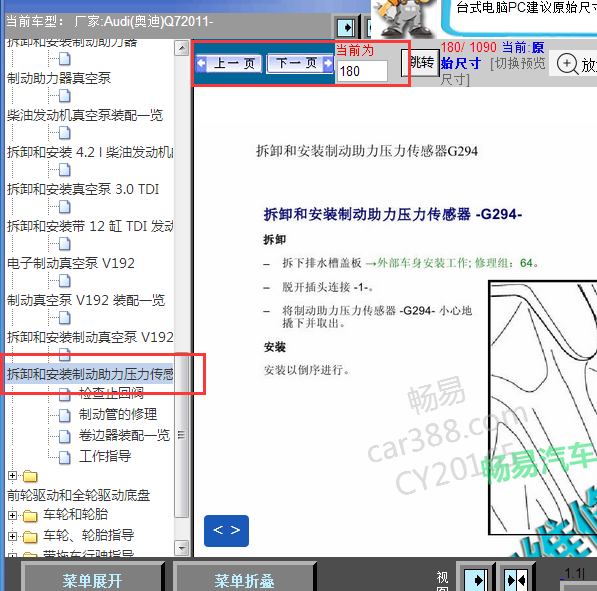Image resolution: width=597 pixels, height=591 pixels.
Task: Click the 跳转 jump button
Action: click(420, 63)
